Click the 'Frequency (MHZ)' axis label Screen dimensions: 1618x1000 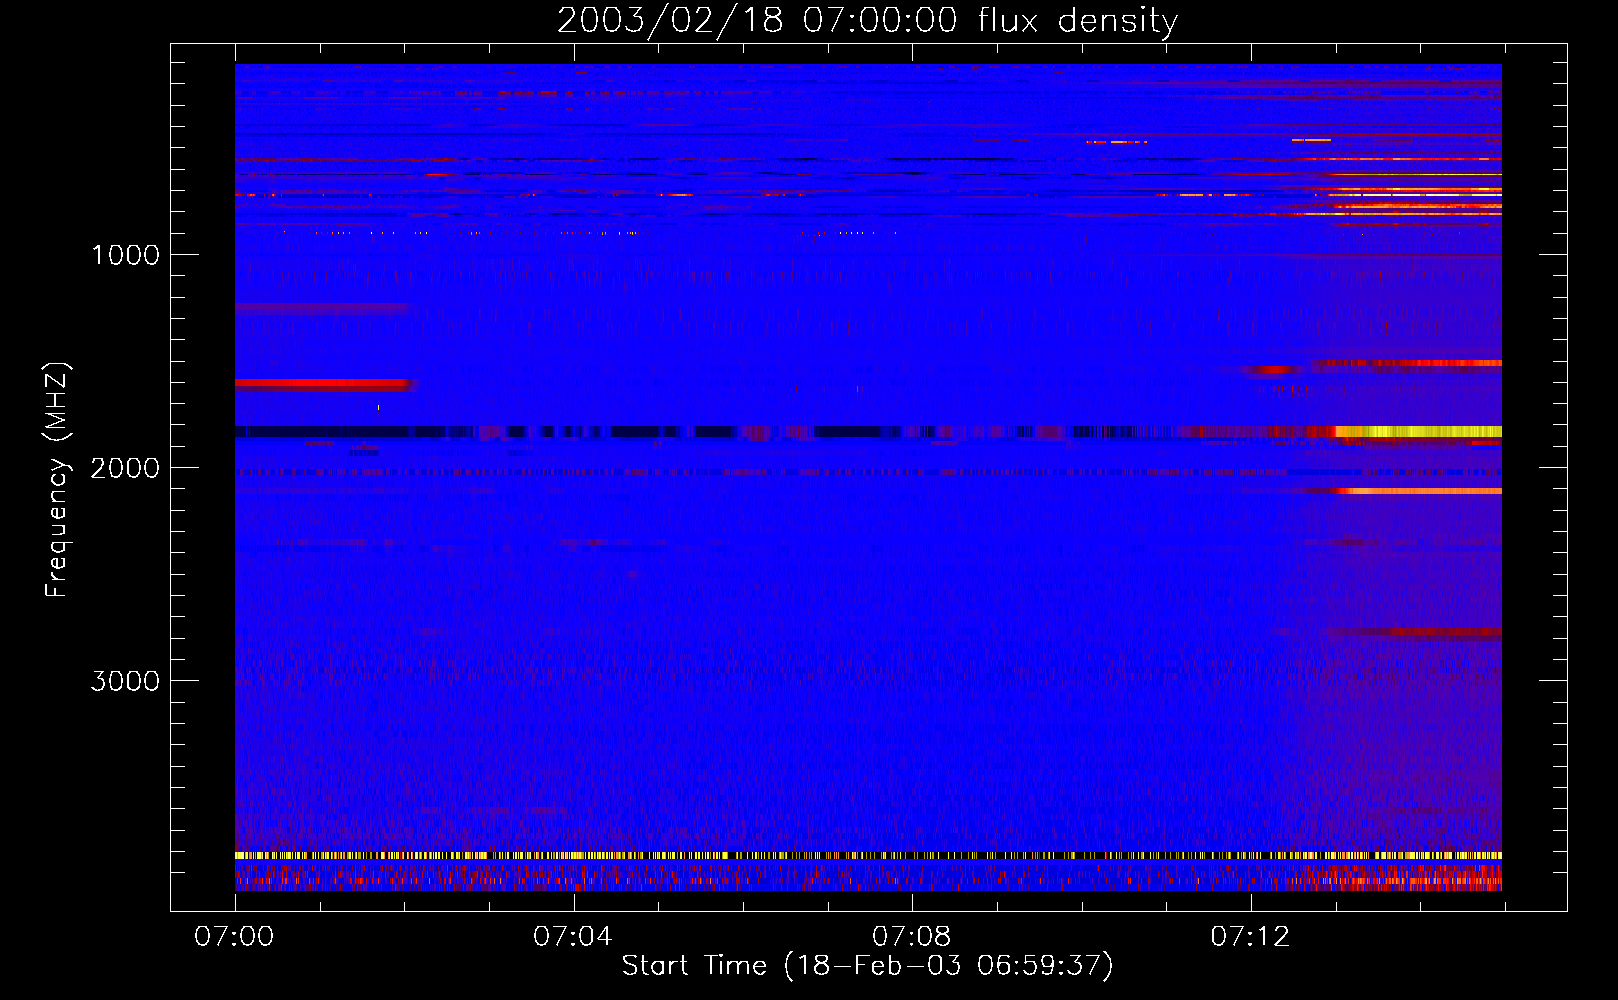(x=57, y=480)
